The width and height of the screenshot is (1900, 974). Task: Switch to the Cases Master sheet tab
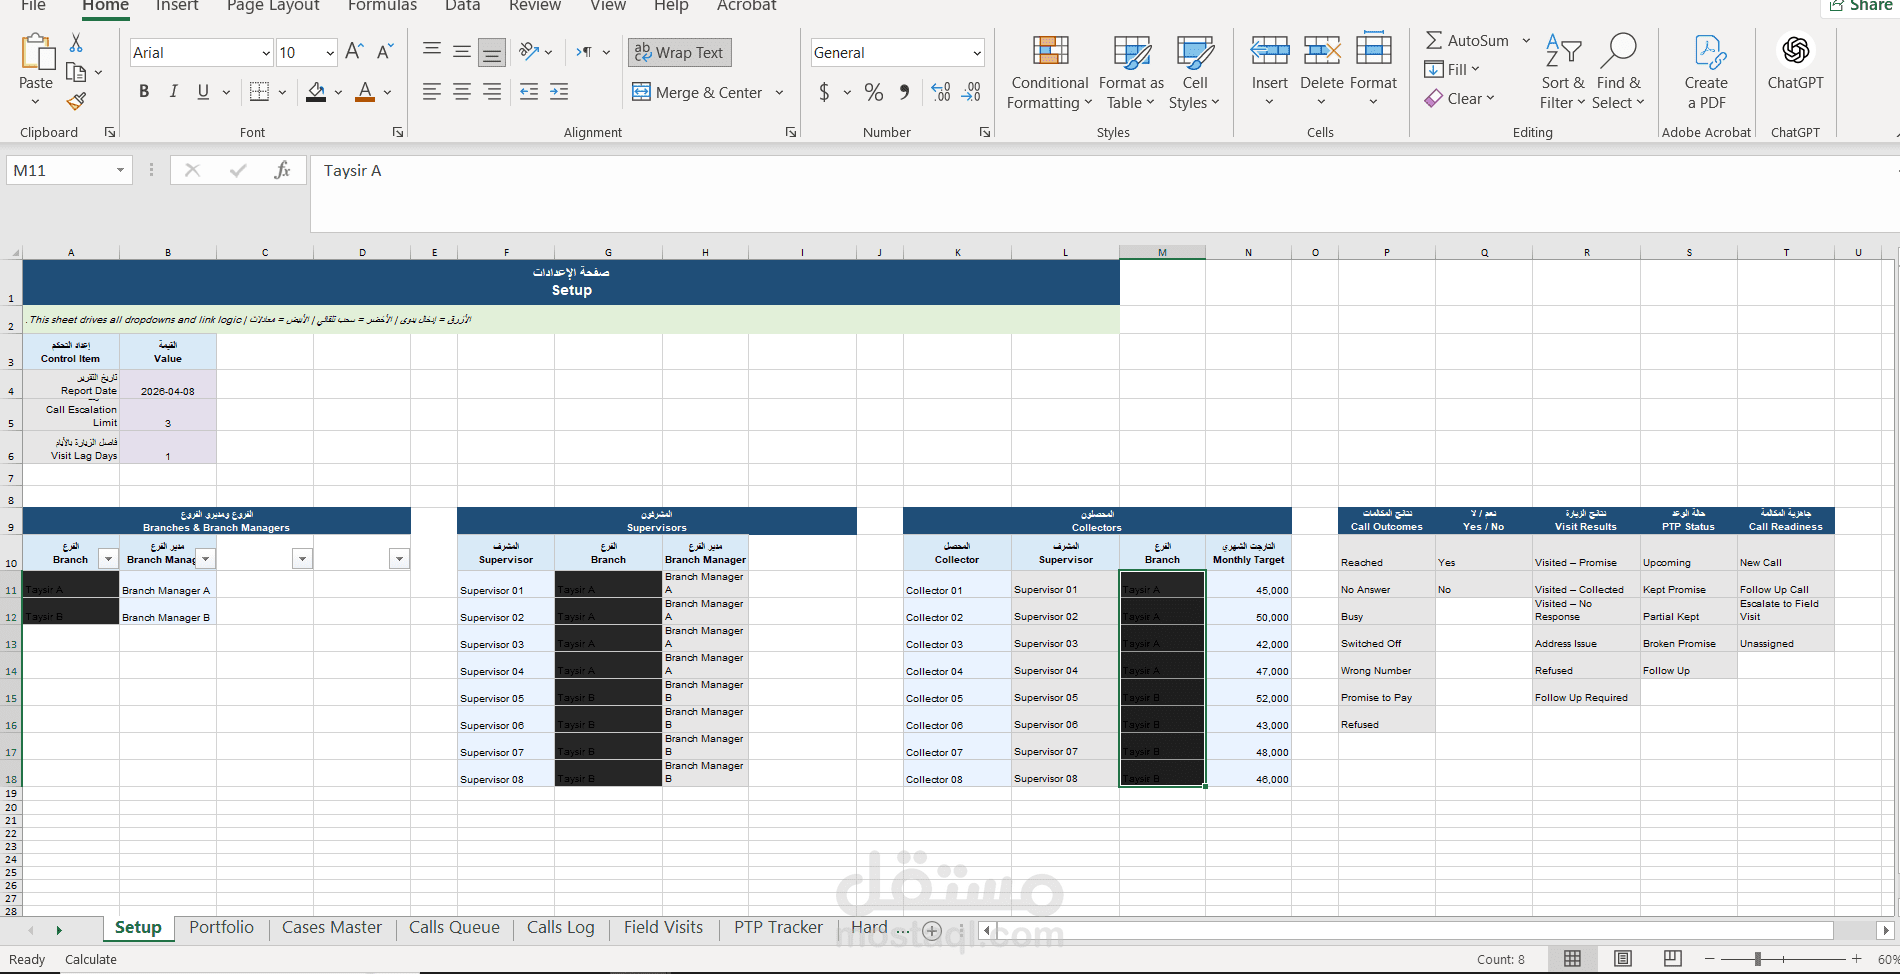pos(332,928)
